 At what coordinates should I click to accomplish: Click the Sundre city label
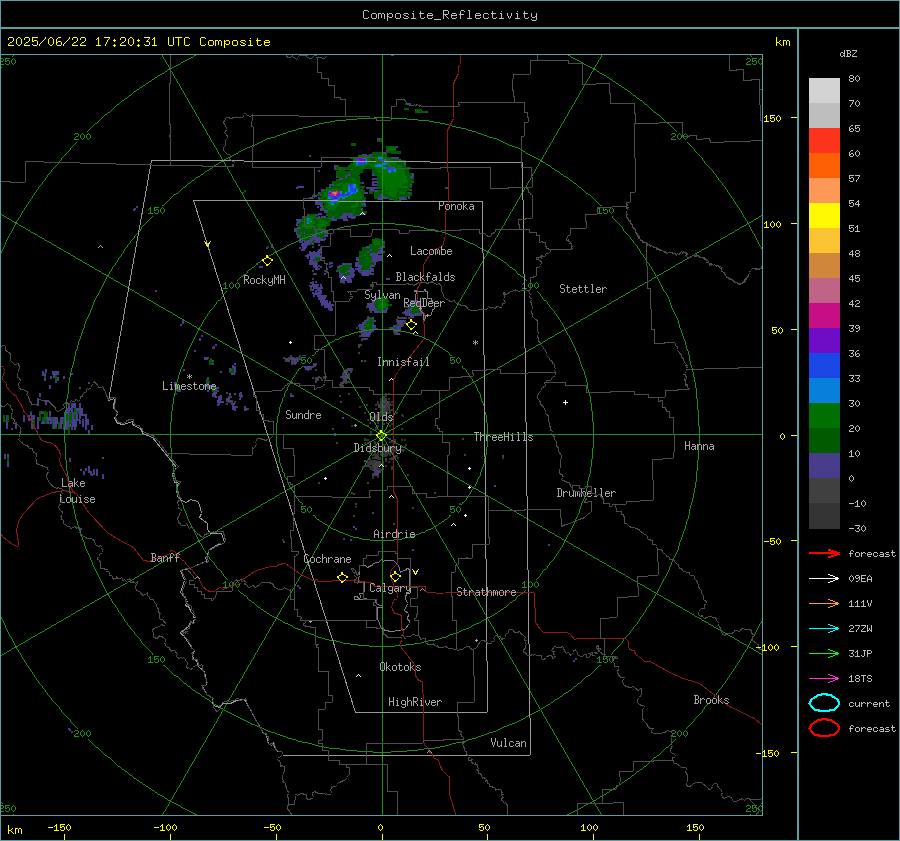coord(303,414)
